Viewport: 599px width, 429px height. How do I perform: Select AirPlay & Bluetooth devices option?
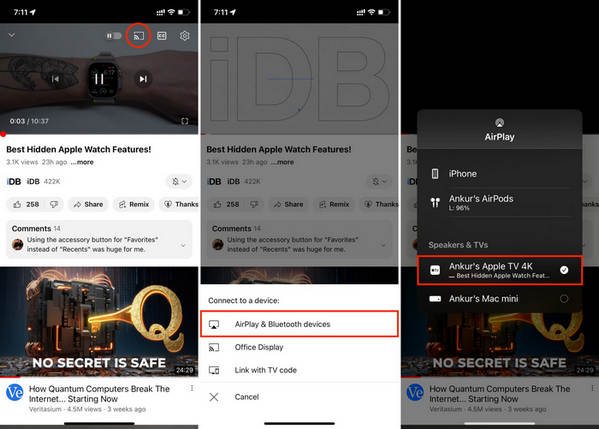(299, 324)
